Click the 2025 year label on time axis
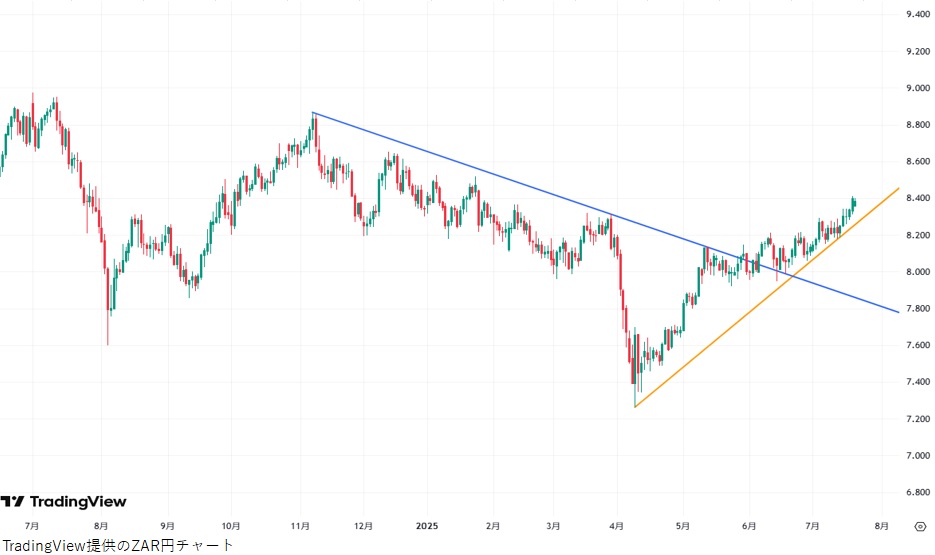 point(427,526)
